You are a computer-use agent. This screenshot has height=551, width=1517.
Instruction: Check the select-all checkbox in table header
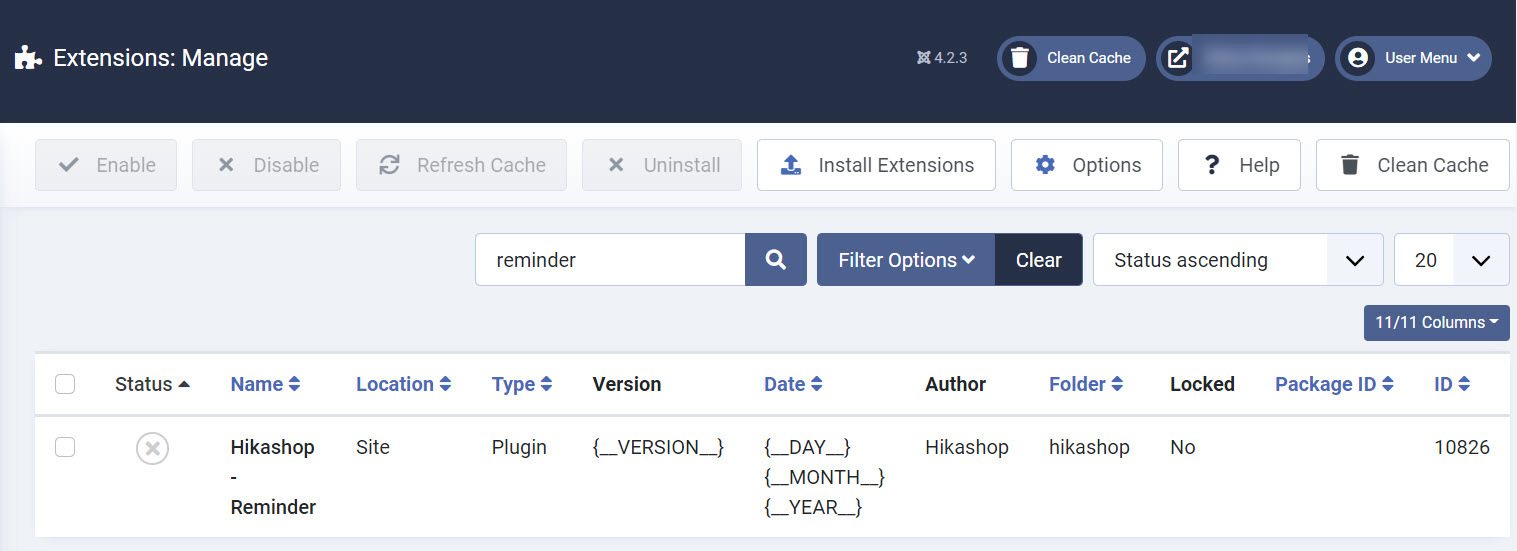click(x=65, y=384)
